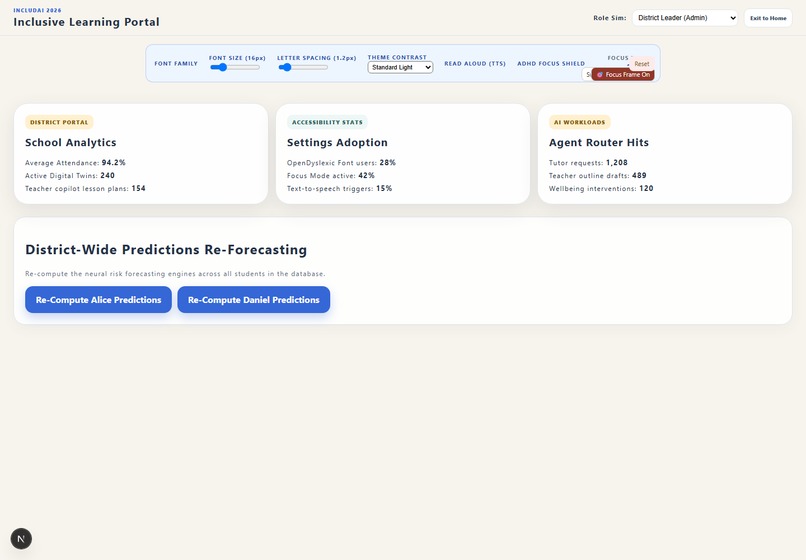Screen dimensions: 806x560
Task: Open the Role Sim dropdown
Action: pyautogui.click(x=685, y=18)
